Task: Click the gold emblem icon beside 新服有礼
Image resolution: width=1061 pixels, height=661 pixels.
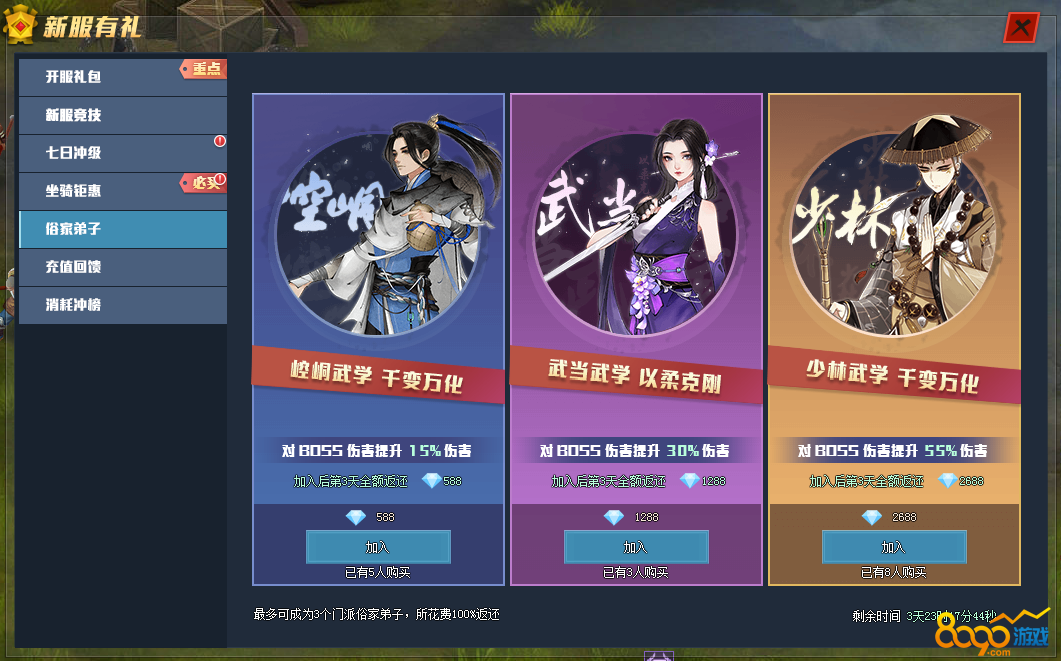Action: pos(20,25)
